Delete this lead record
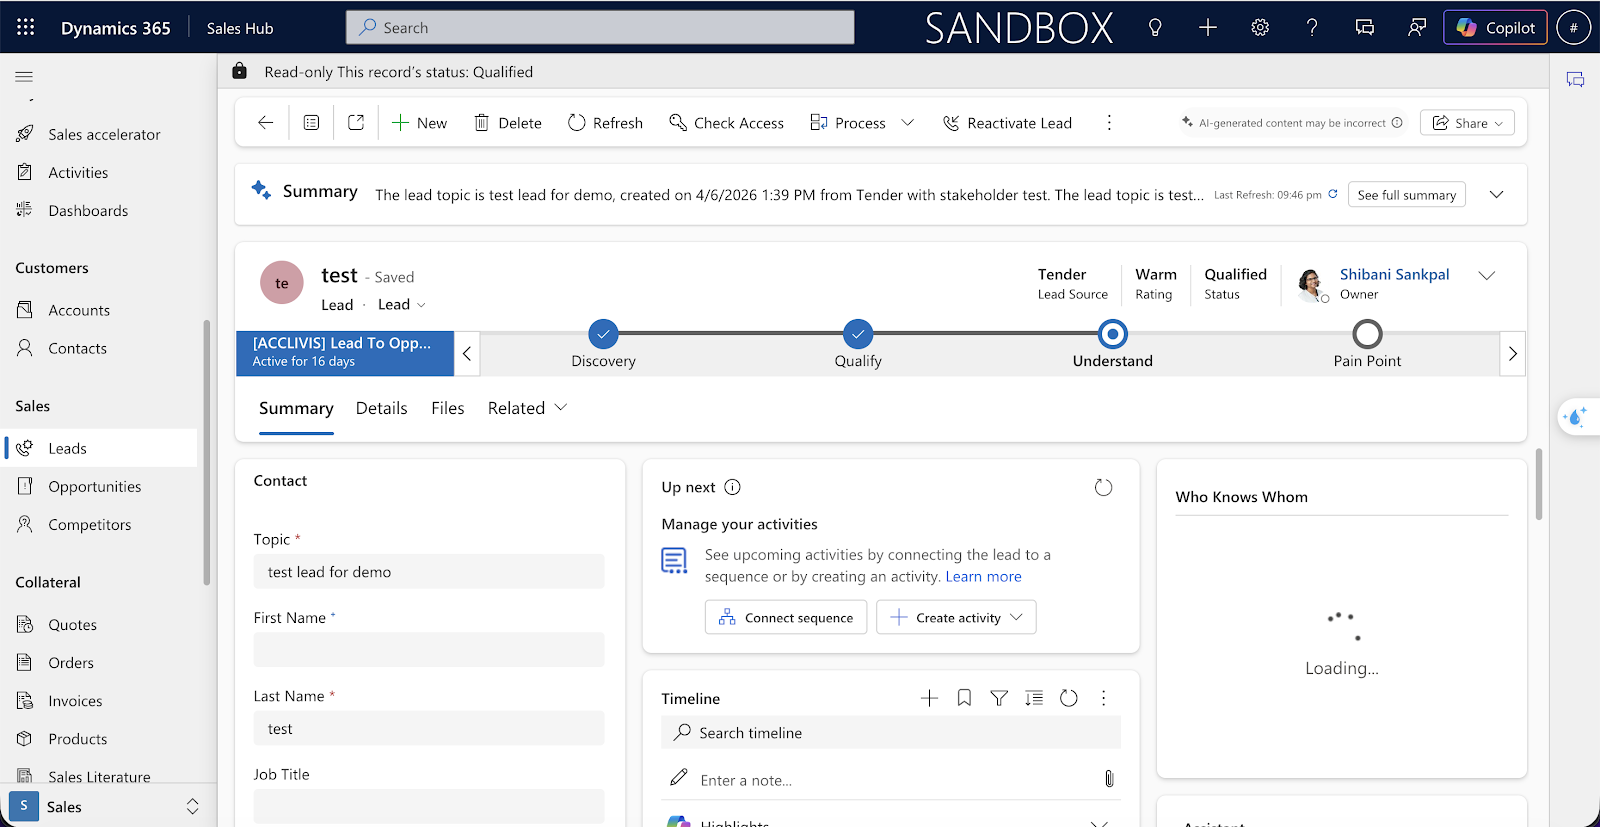The width and height of the screenshot is (1600, 827). click(x=508, y=122)
